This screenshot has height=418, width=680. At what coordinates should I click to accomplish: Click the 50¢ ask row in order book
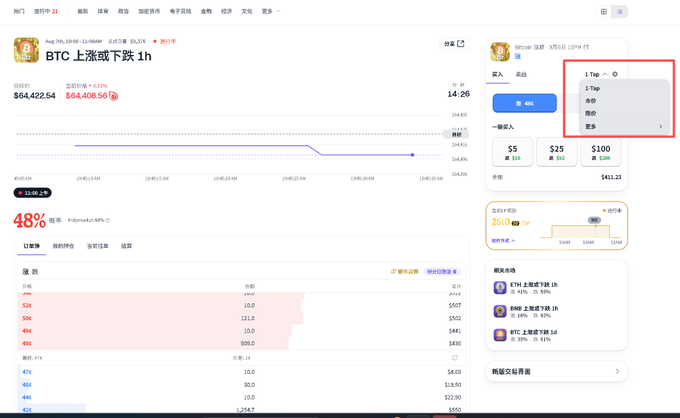click(242, 318)
